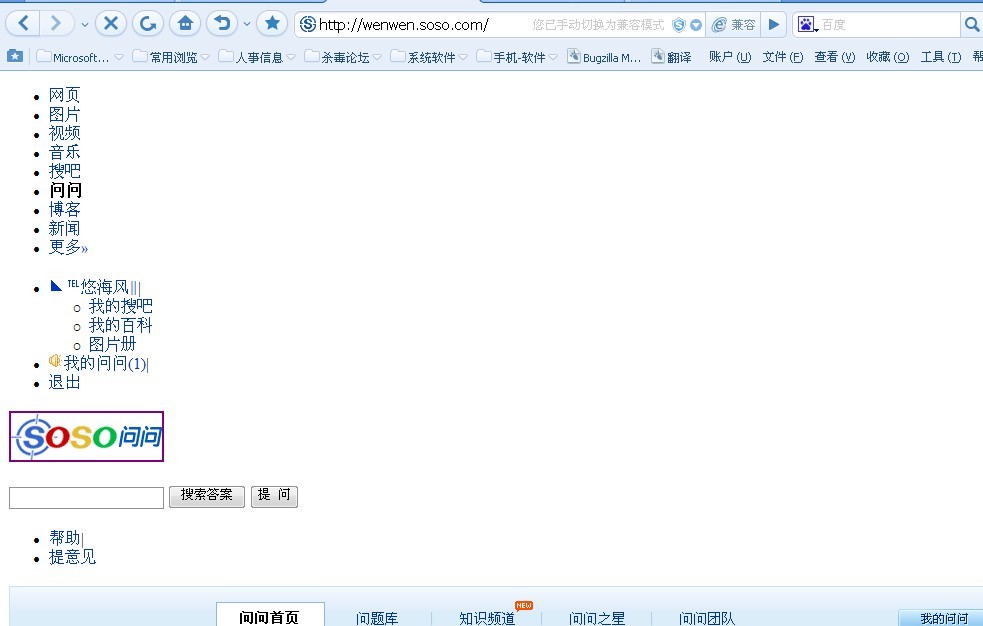Viewport: 983px width, 626px height.
Task: Open the 帮助 link
Action: [x=65, y=538]
